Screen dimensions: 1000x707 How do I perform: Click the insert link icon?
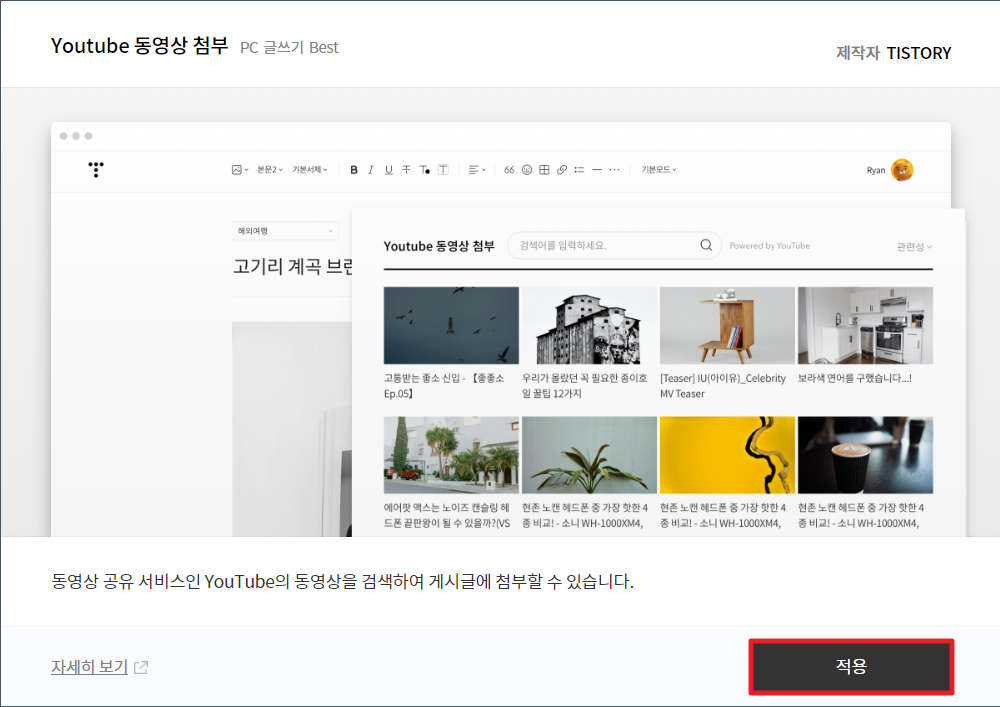click(562, 170)
